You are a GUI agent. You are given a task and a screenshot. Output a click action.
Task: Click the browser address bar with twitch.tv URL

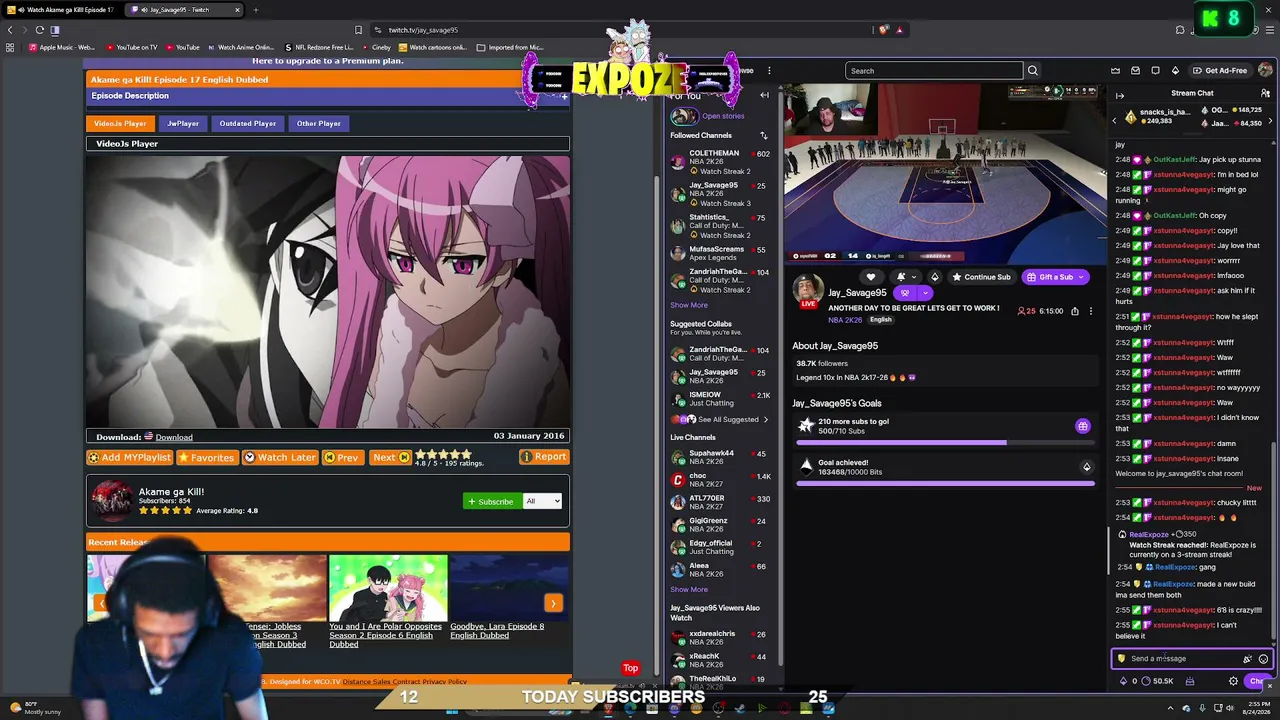(620, 30)
